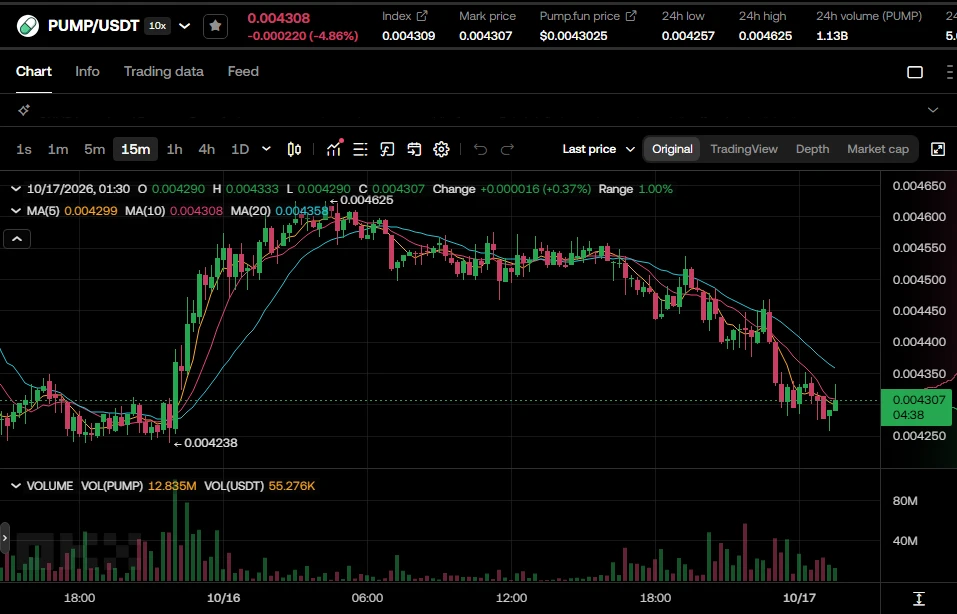Expand the side panel arrow at left edge
Image resolution: width=957 pixels, height=614 pixels.
[x=5, y=538]
